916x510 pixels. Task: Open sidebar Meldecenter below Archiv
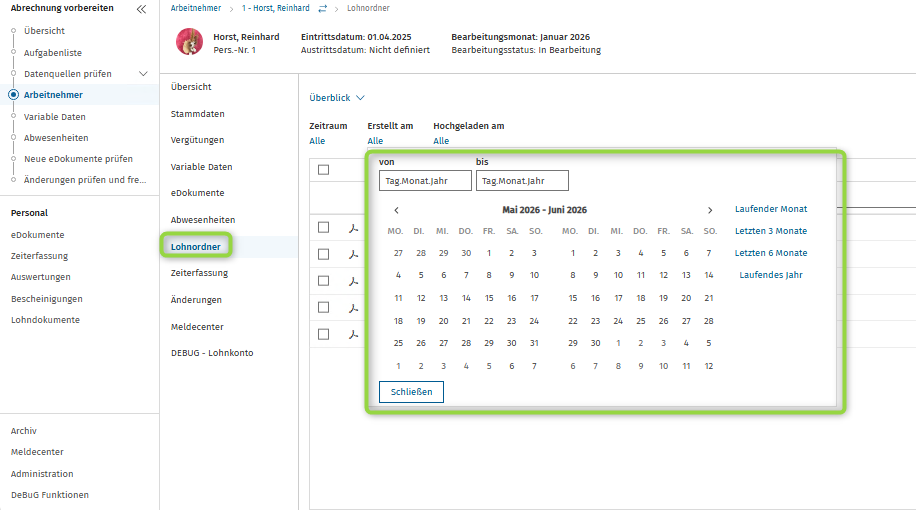tap(37, 452)
